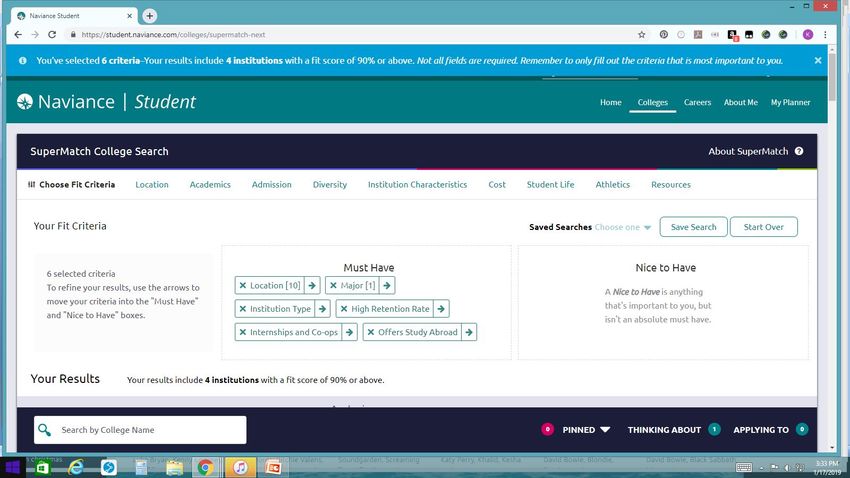850x478 pixels.
Task: Move Major [1] using its arrow button
Action: pyautogui.click(x=387, y=285)
